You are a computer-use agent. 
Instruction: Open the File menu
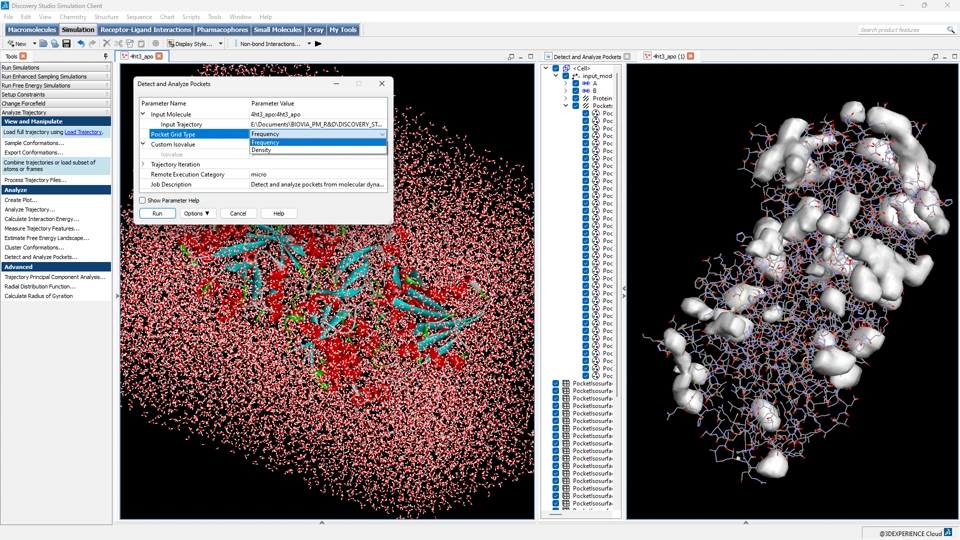9,17
